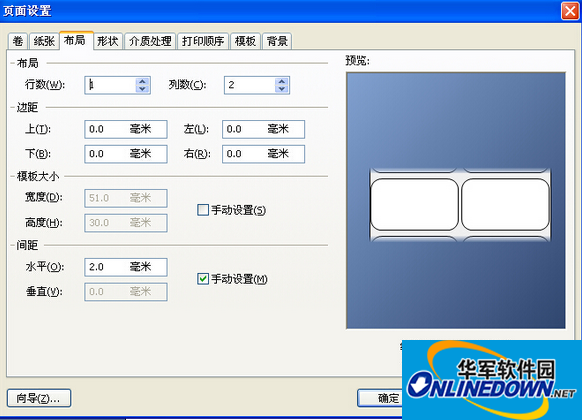Click the disabled 高度(H) field
The height and width of the screenshot is (420, 582).
[x=126, y=223]
